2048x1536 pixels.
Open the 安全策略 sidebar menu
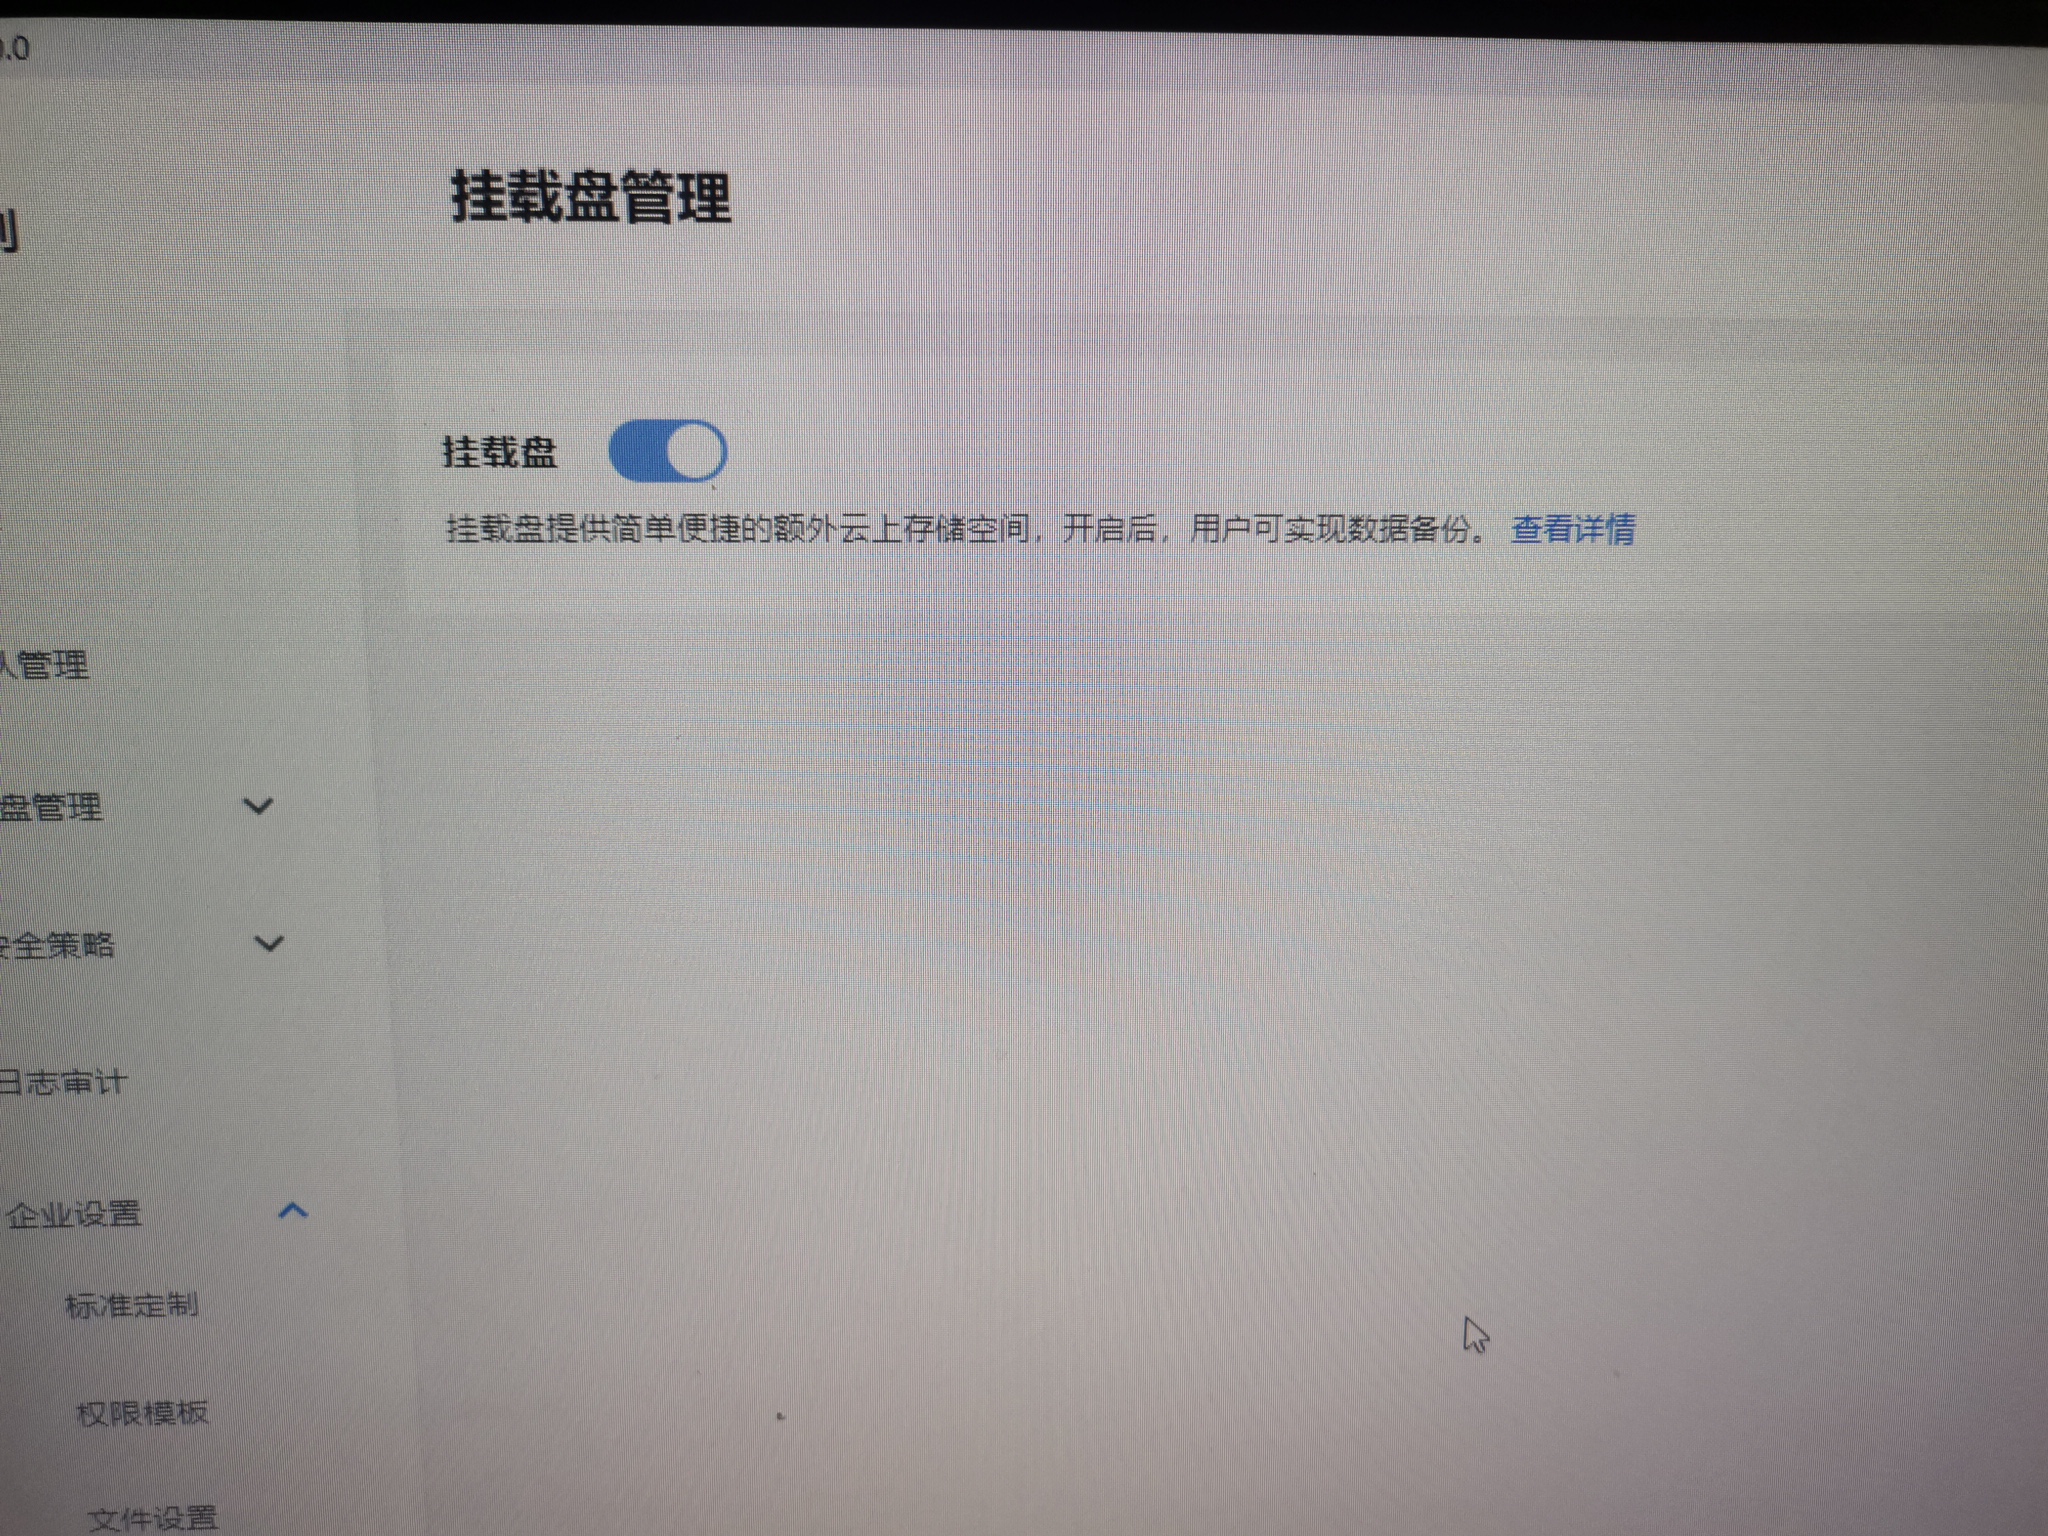coord(58,945)
